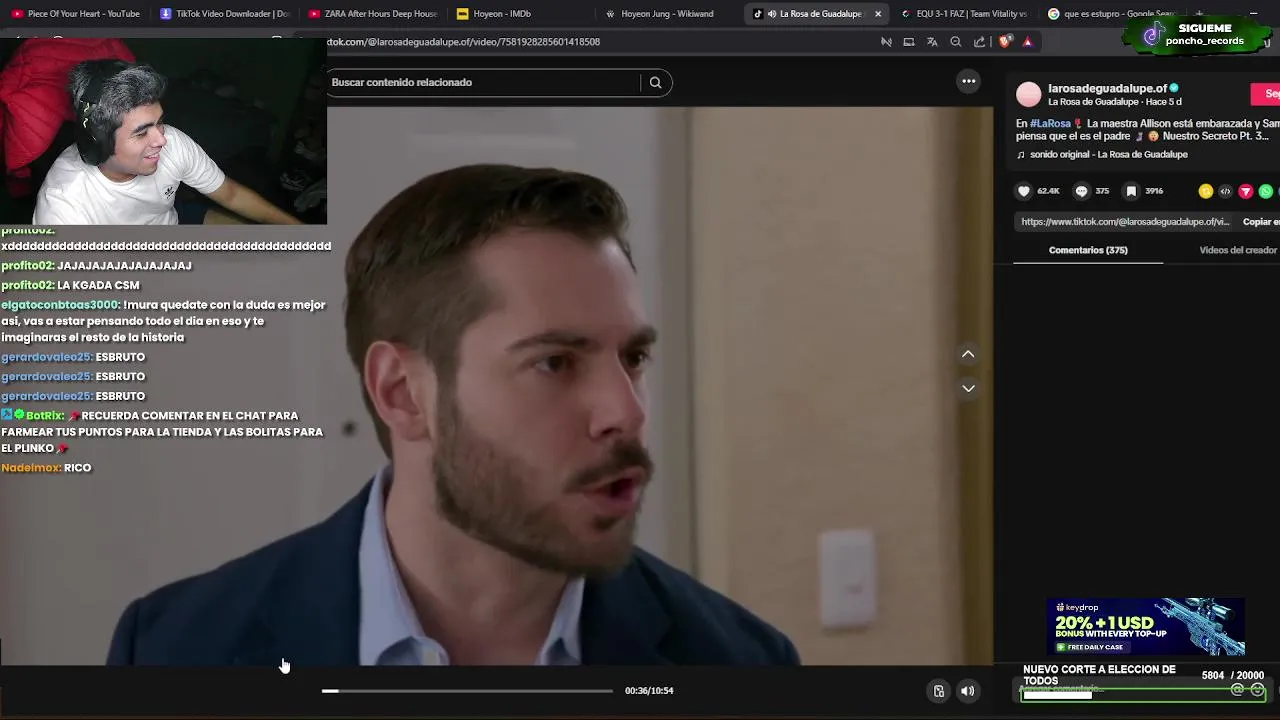Click the mention @ icon in comment box
This screenshot has width=1280, height=720.
[x=1237, y=690]
